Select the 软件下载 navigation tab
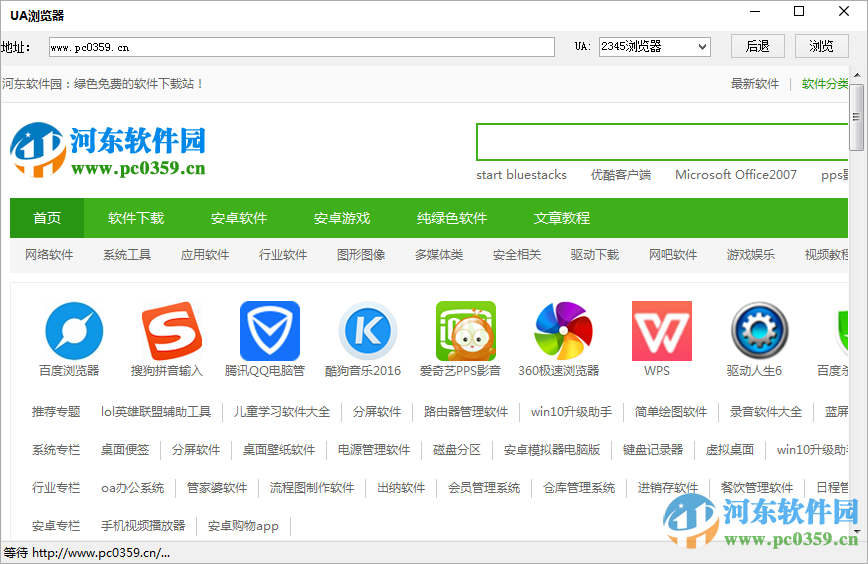 click(136, 218)
